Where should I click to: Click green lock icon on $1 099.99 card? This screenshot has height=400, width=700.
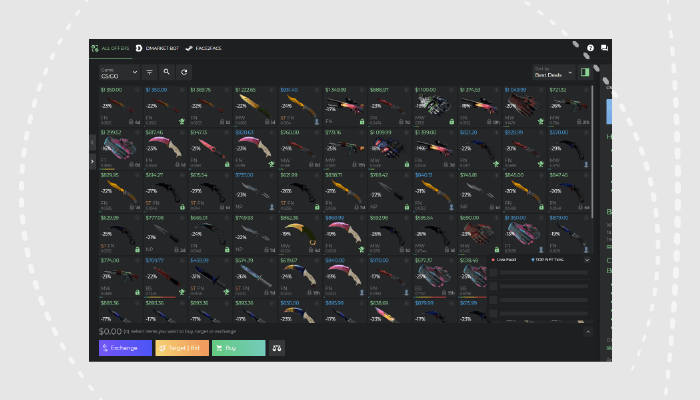407,164
